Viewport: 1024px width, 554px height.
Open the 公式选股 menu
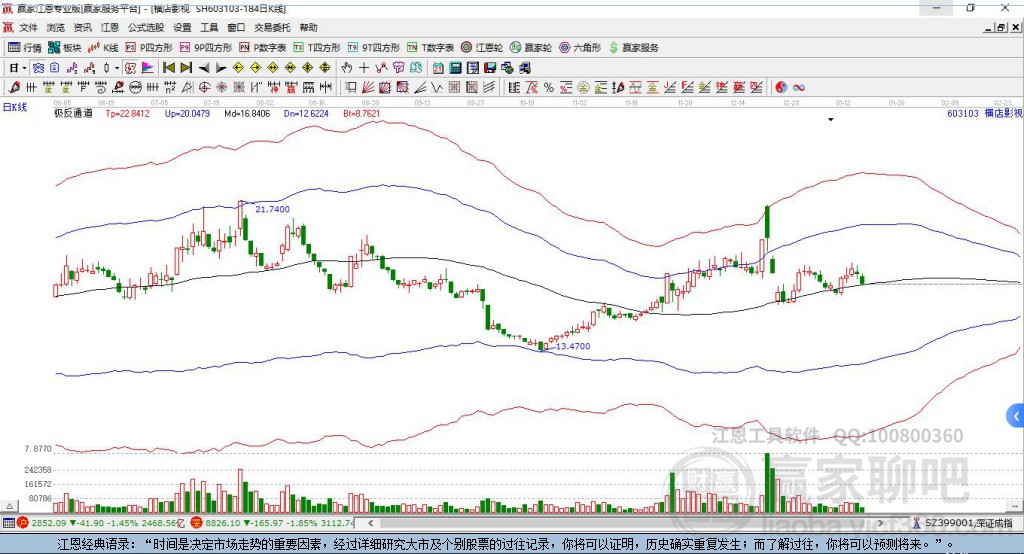tap(146, 27)
